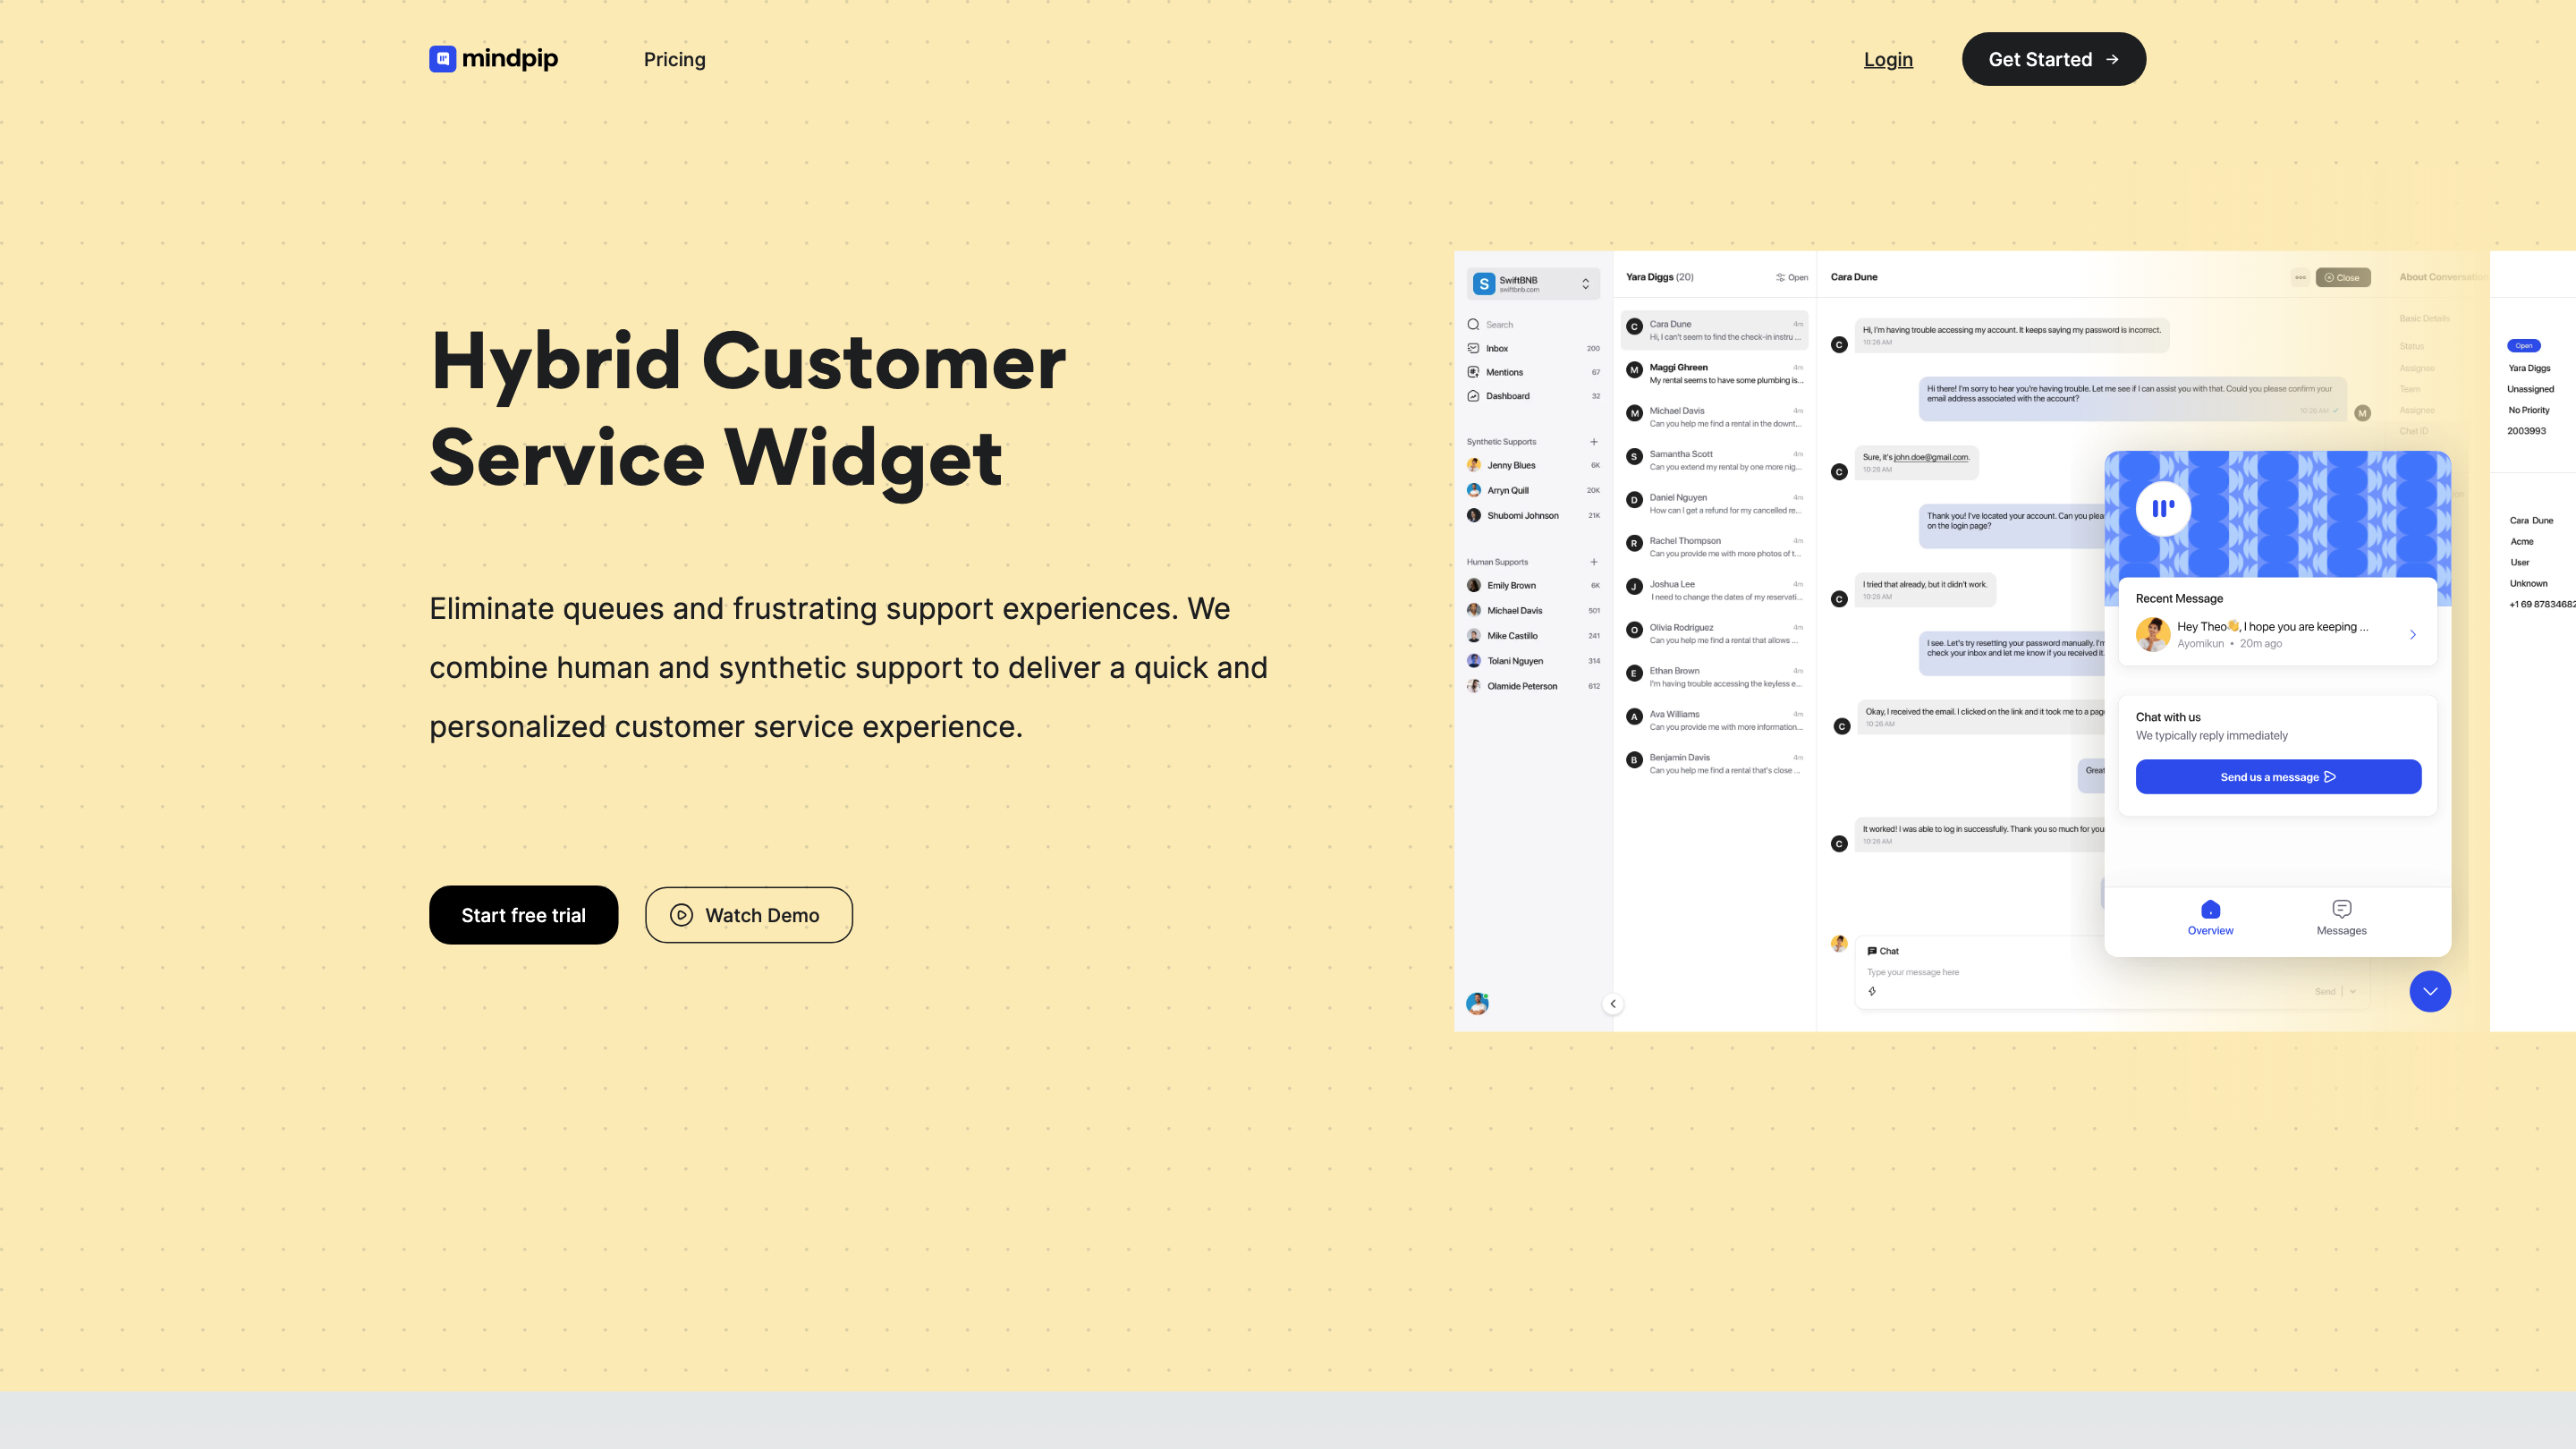Select the Overview tab in widget
Viewport: 2576px width, 1449px height.
2210,916
